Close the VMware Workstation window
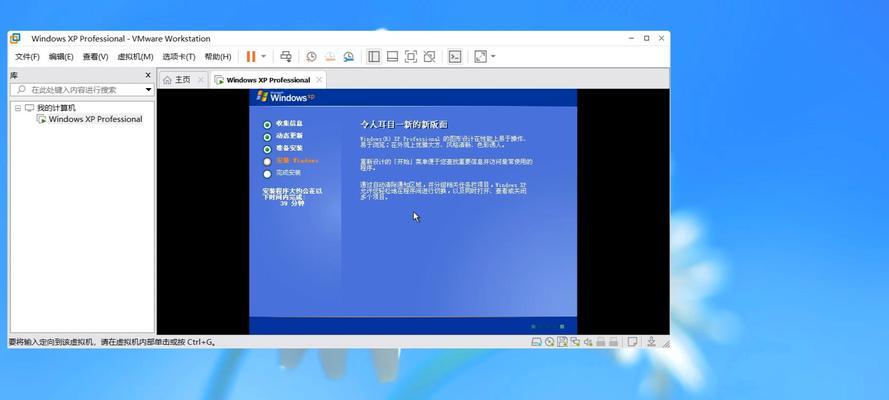The image size is (889, 400). [661, 39]
